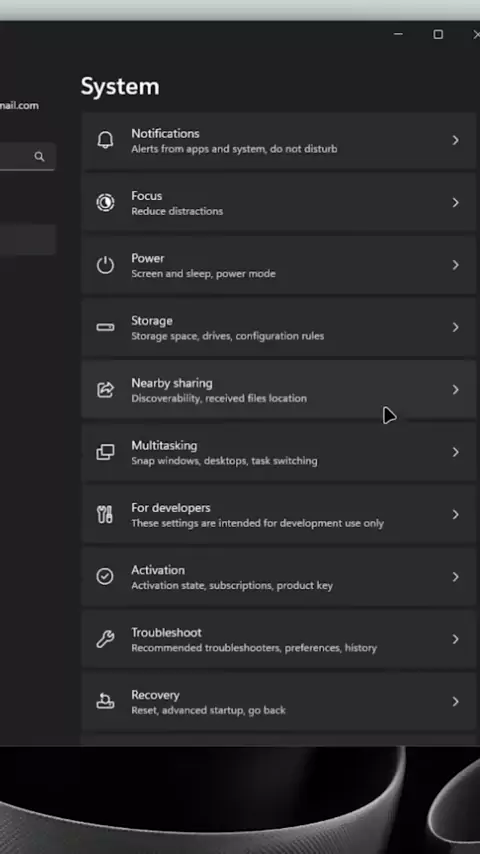Open the Power settings entry
Viewport: 480px width, 854px height.
click(279, 265)
